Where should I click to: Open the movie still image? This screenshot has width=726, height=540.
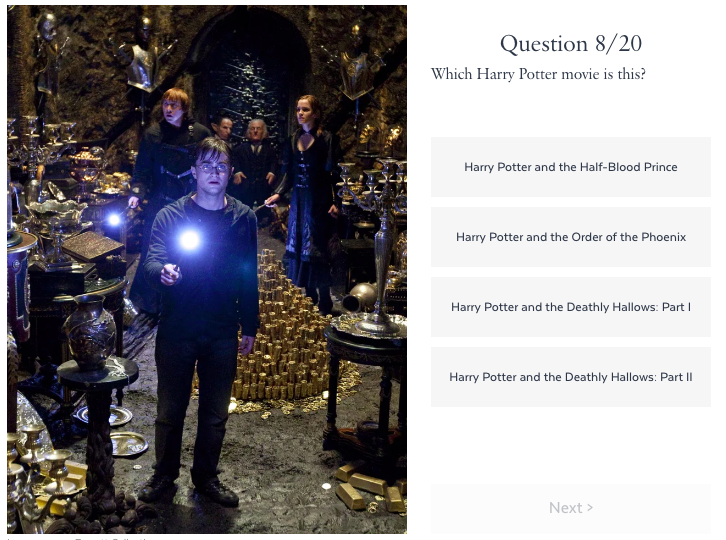(207, 270)
